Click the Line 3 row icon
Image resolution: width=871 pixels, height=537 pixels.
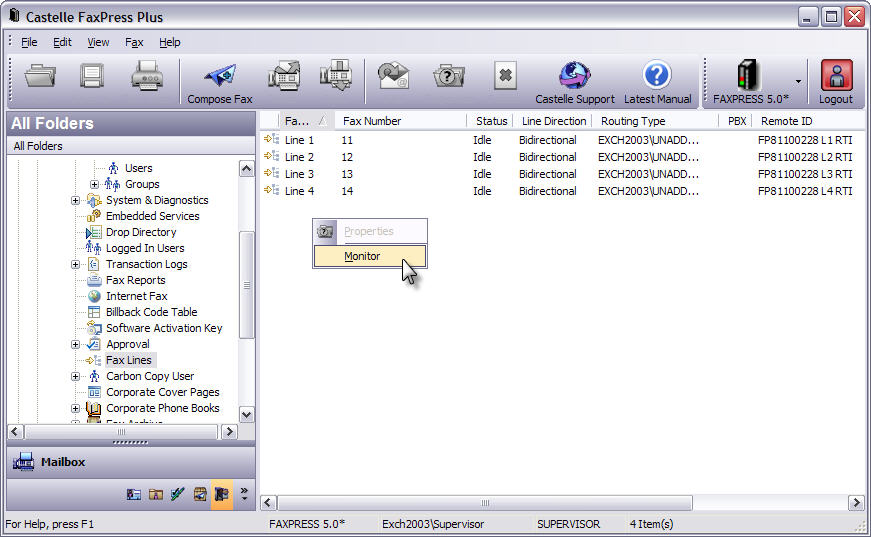(x=272, y=173)
